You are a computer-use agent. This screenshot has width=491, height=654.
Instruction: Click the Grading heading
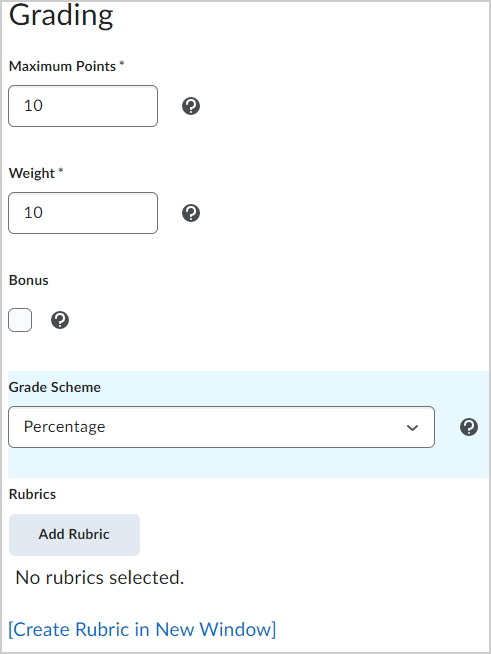[61, 16]
